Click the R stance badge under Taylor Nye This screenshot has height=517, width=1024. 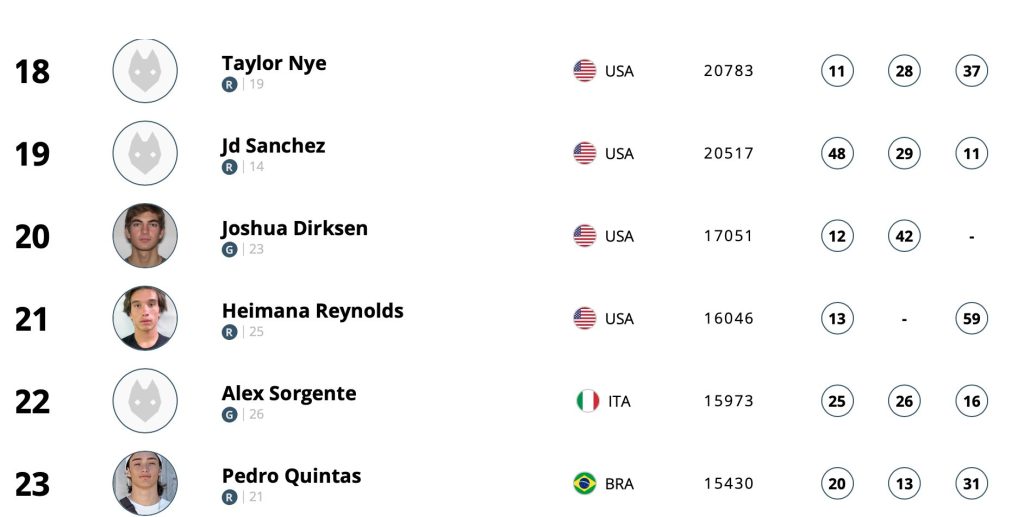click(x=229, y=84)
